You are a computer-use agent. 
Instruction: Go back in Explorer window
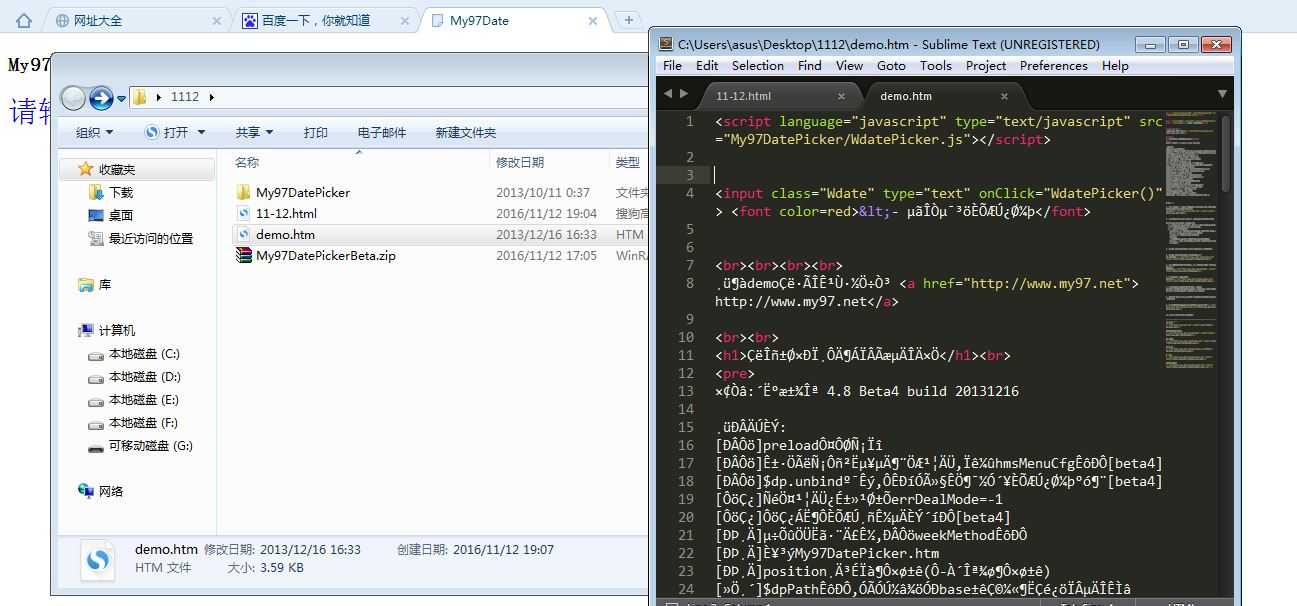coord(73,97)
